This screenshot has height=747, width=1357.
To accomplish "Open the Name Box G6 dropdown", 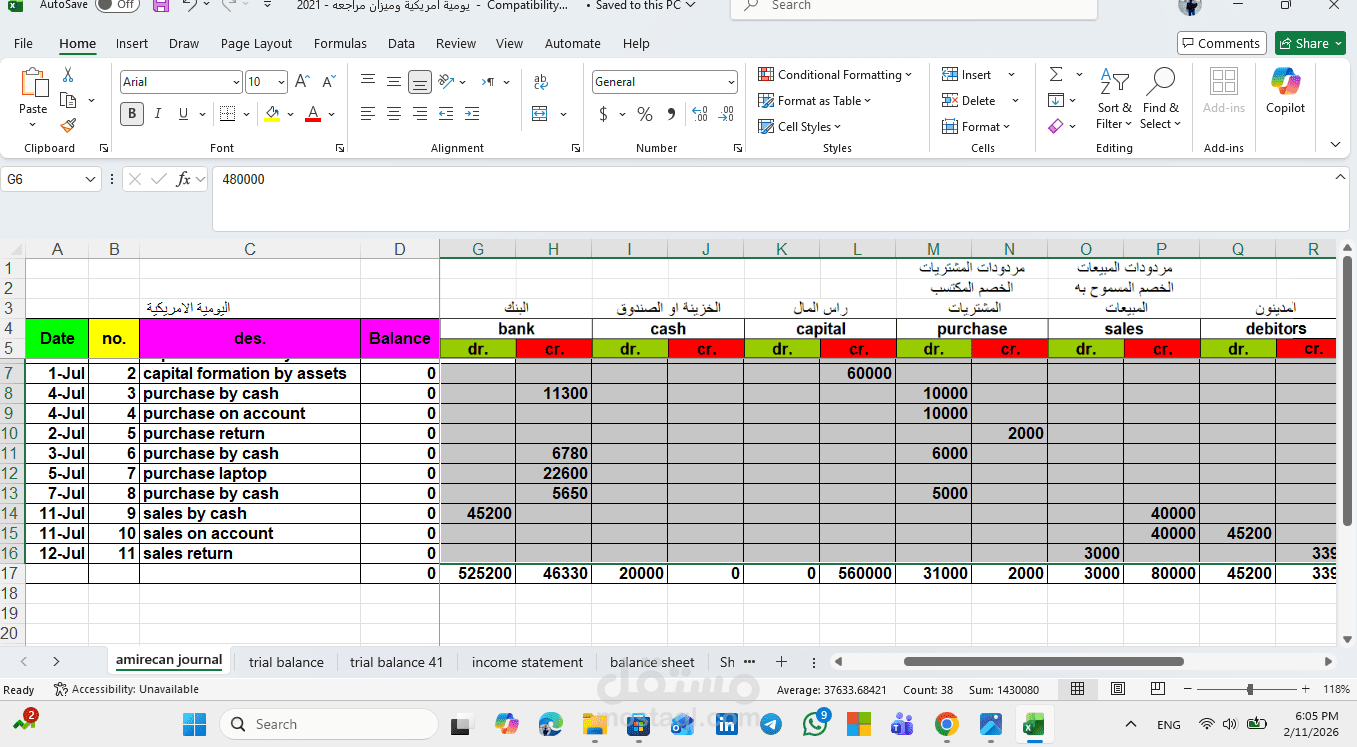I will (91, 179).
